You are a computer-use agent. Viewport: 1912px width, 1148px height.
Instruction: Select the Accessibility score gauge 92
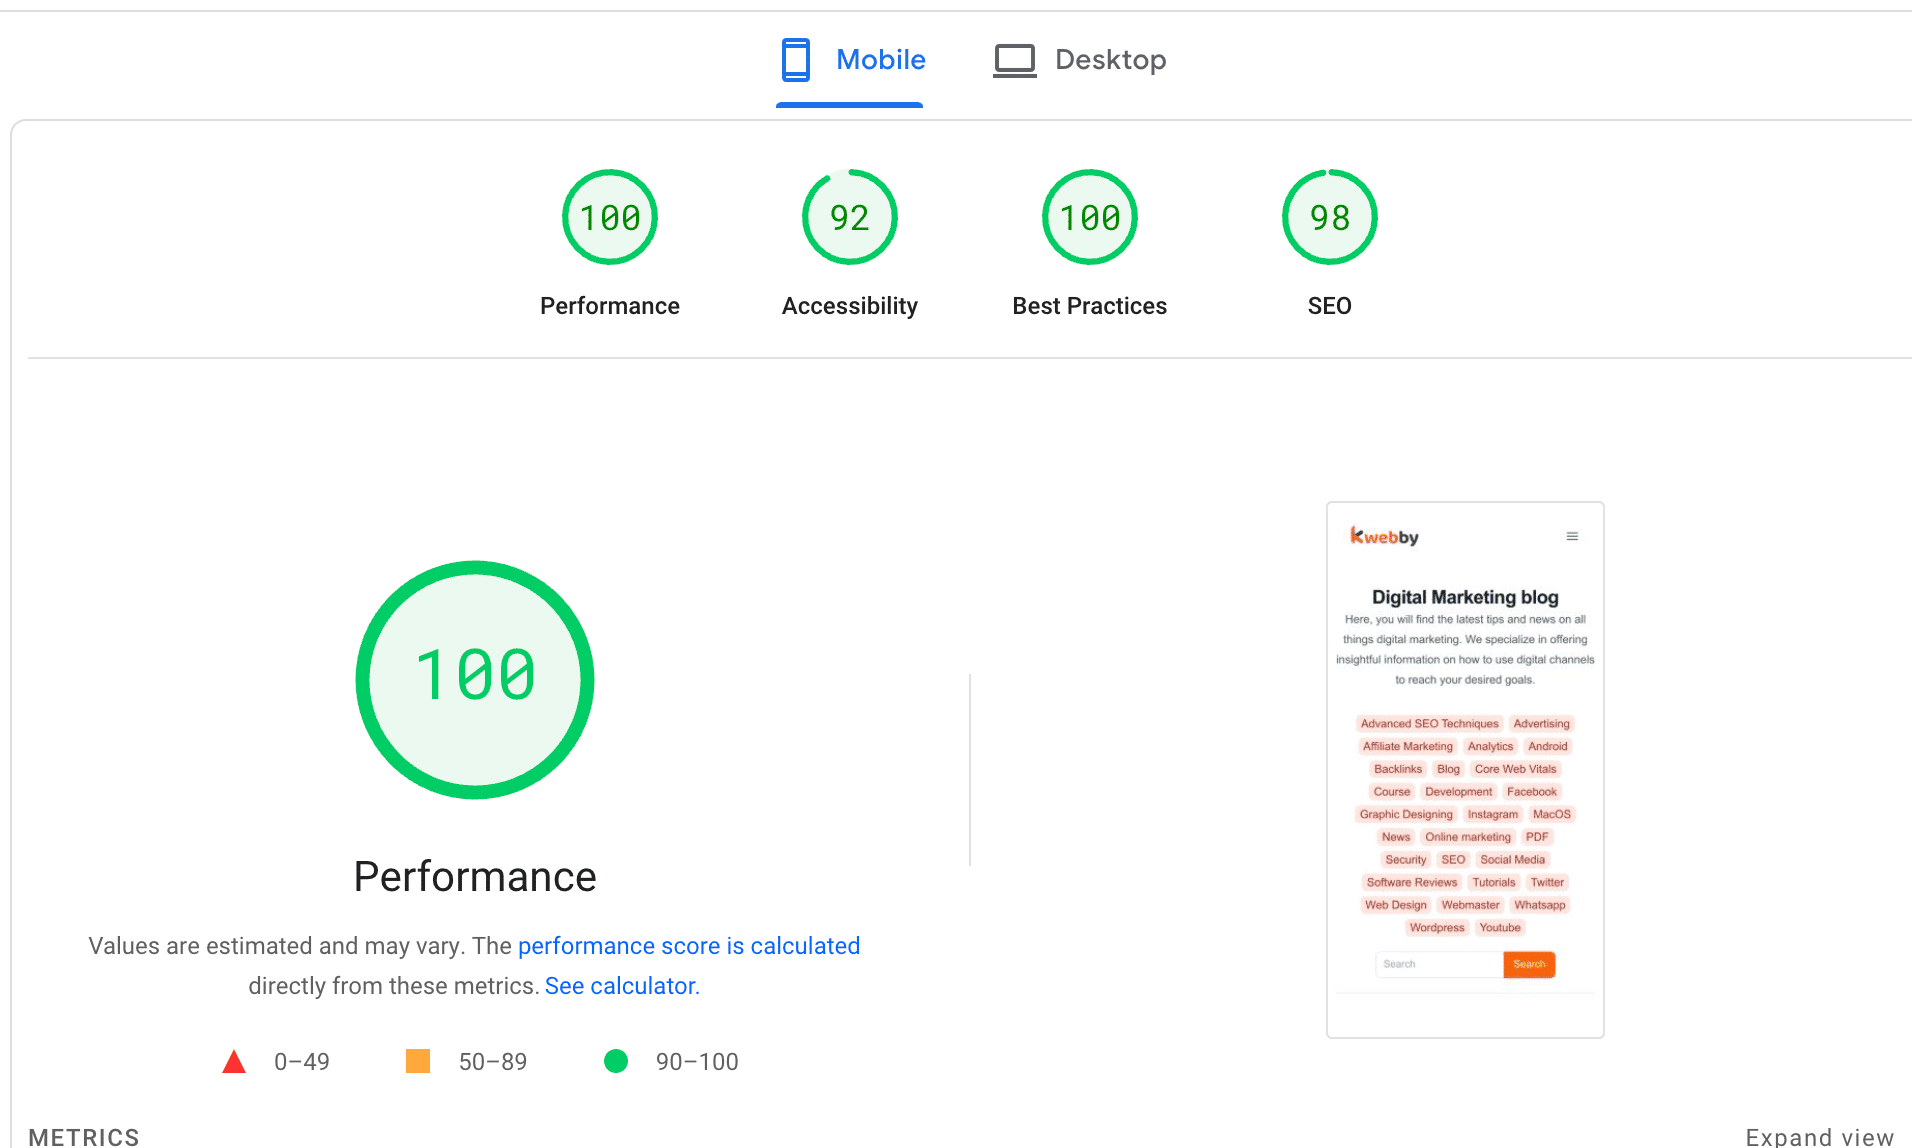[x=849, y=217]
